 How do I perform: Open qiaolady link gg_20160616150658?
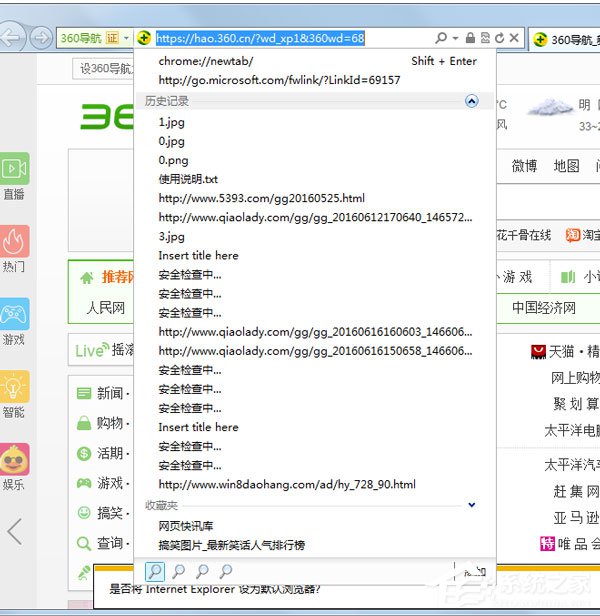pos(315,351)
